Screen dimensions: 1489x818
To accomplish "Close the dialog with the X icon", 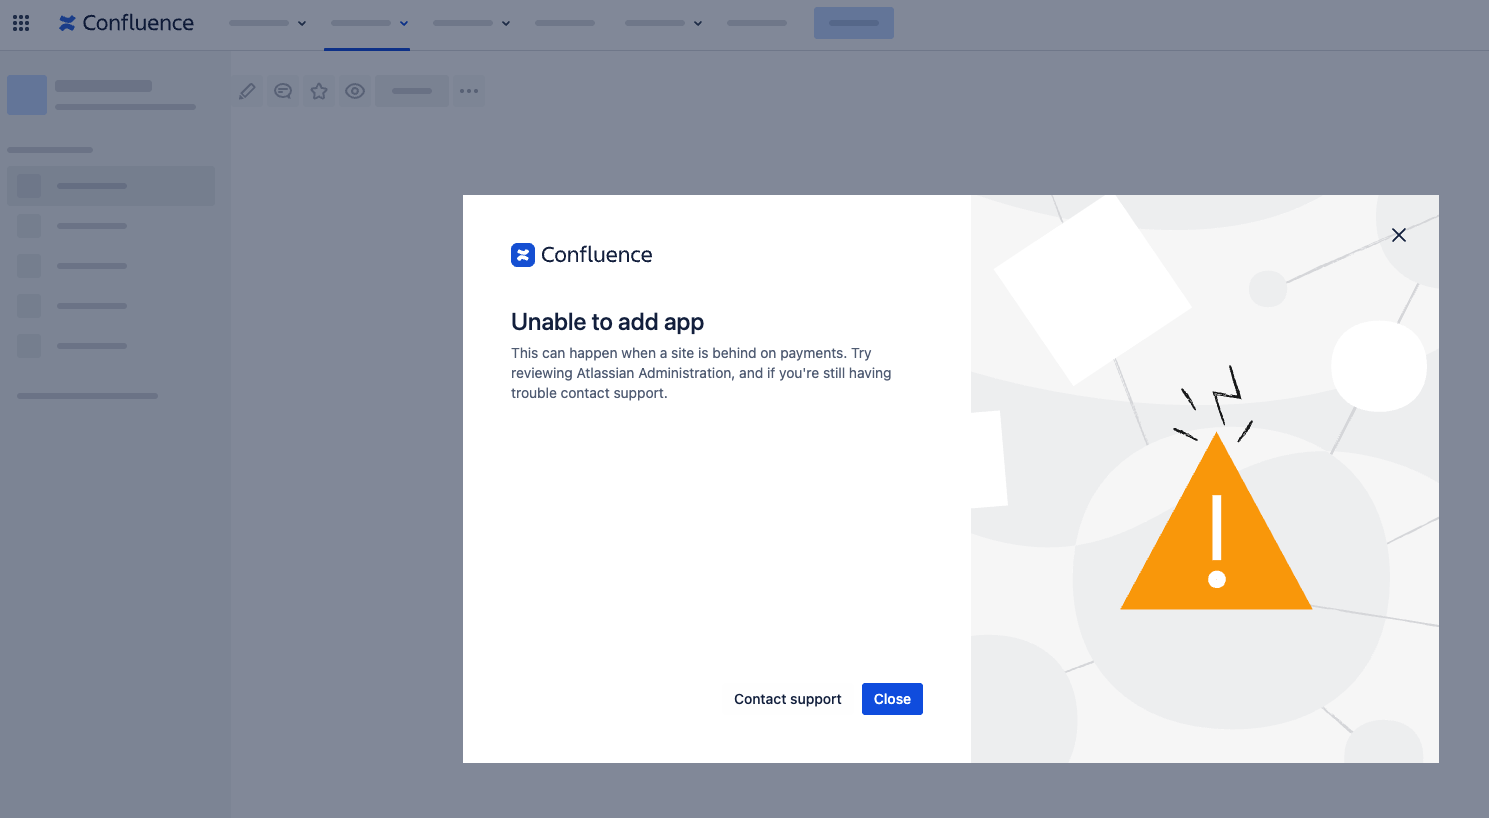I will (x=1399, y=235).
